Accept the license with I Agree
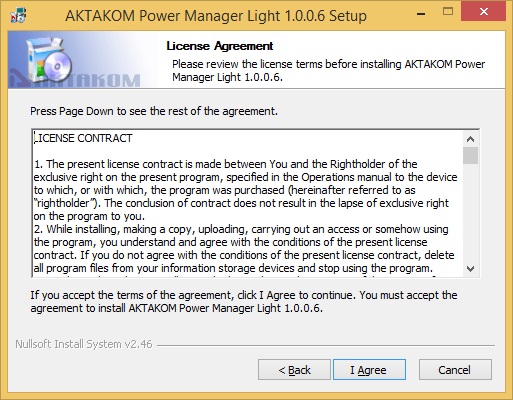This screenshot has width=513, height=400. pos(369,370)
